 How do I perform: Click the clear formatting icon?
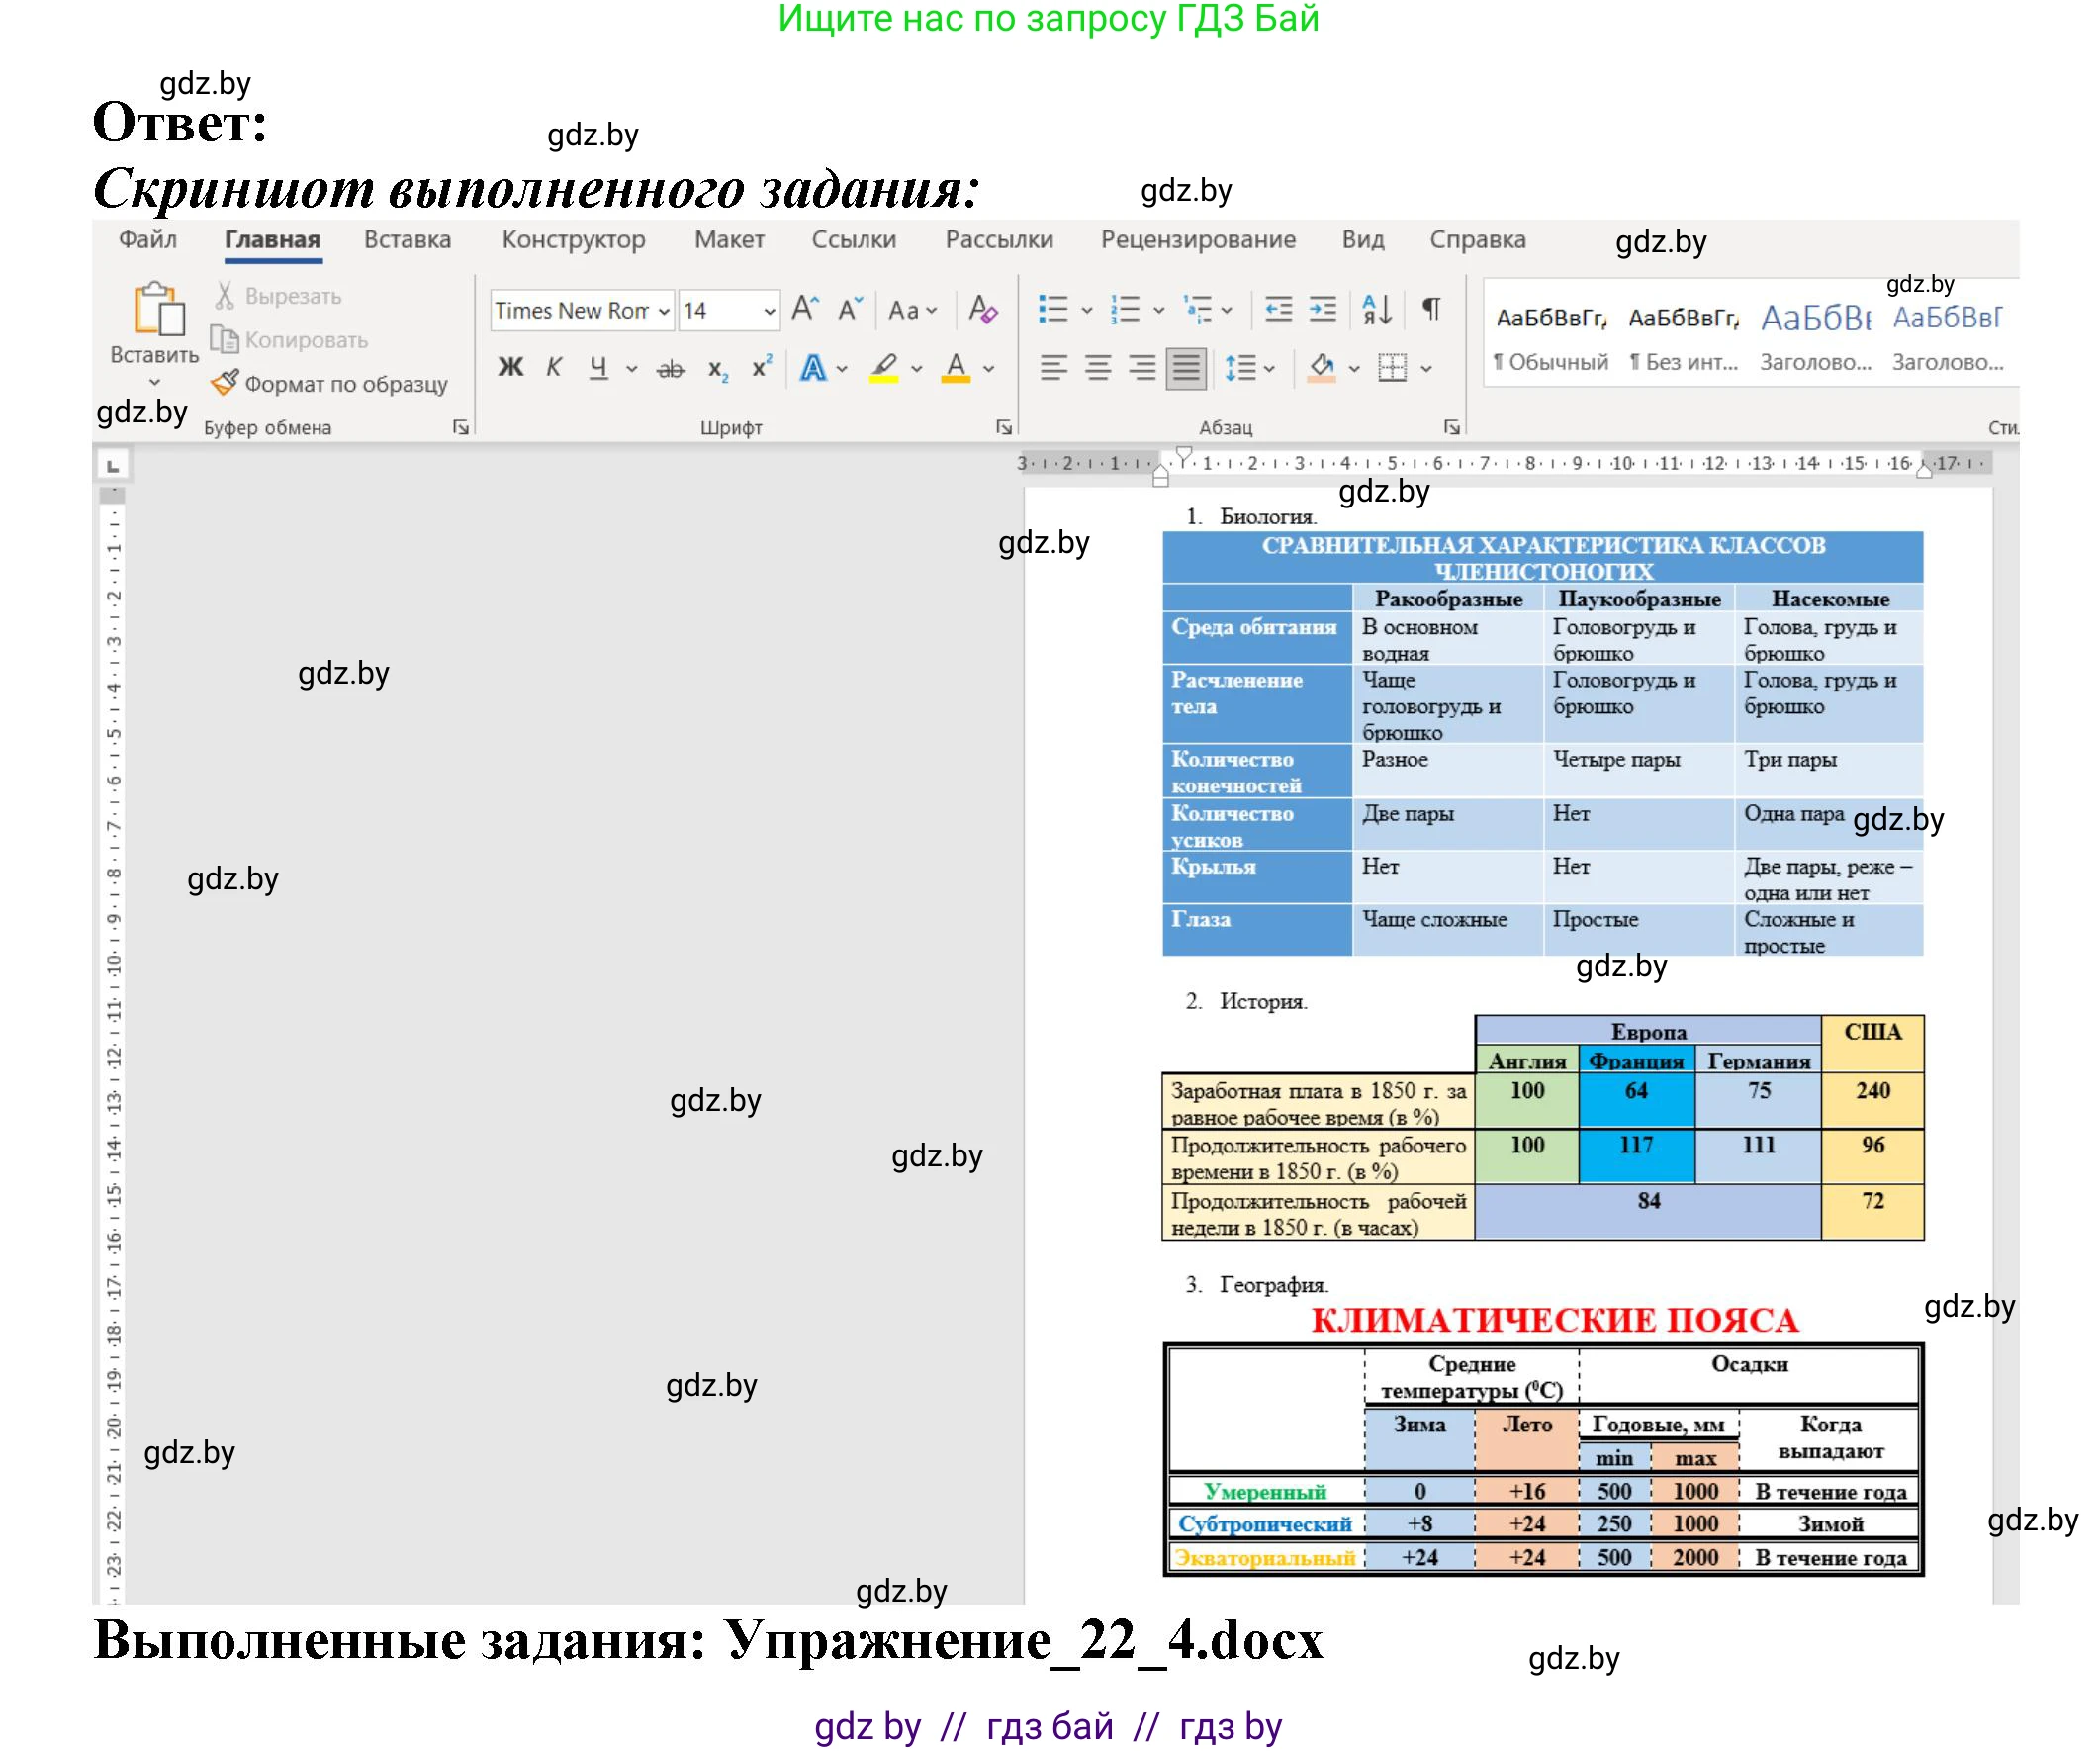[x=983, y=310]
